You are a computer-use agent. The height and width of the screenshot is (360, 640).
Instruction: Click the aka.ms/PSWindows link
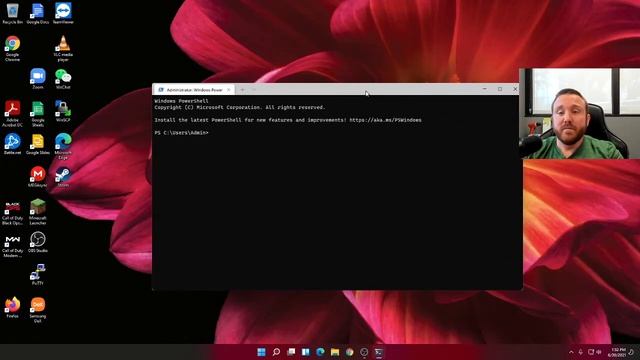(x=385, y=120)
